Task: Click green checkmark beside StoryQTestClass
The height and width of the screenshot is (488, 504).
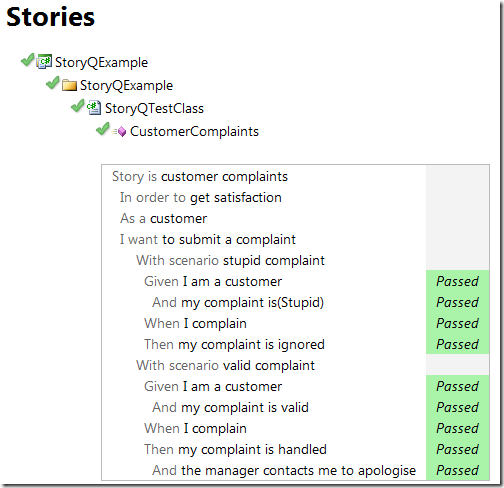Action: point(77,106)
